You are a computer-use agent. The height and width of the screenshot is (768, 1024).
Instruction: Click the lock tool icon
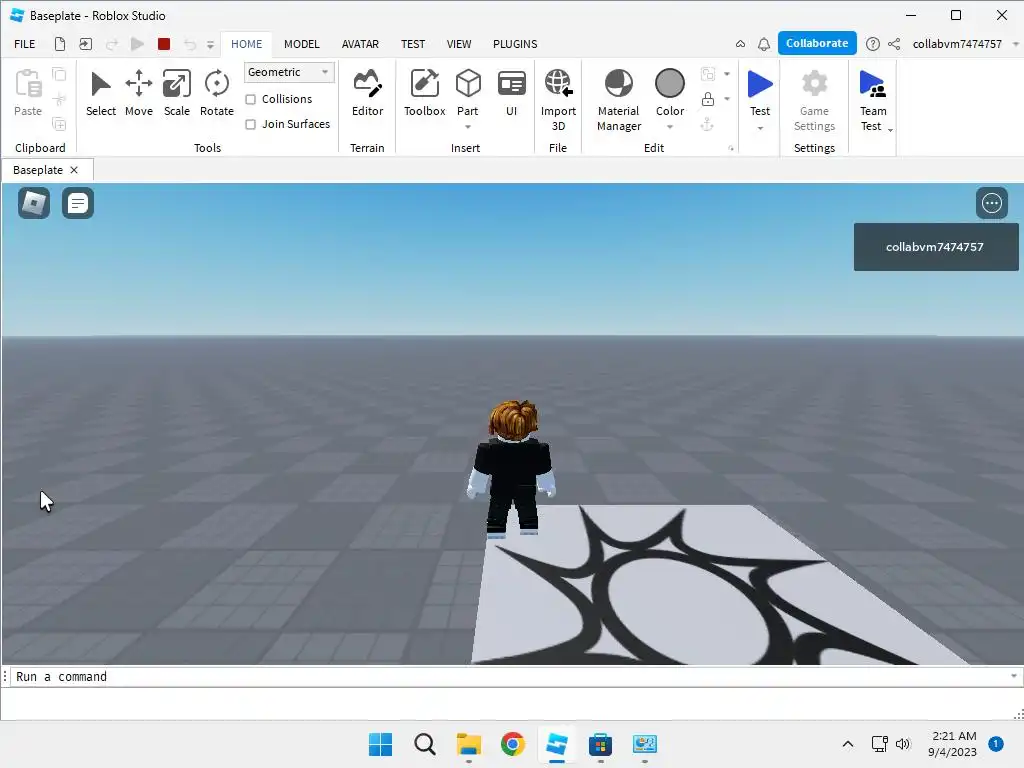pos(707,99)
